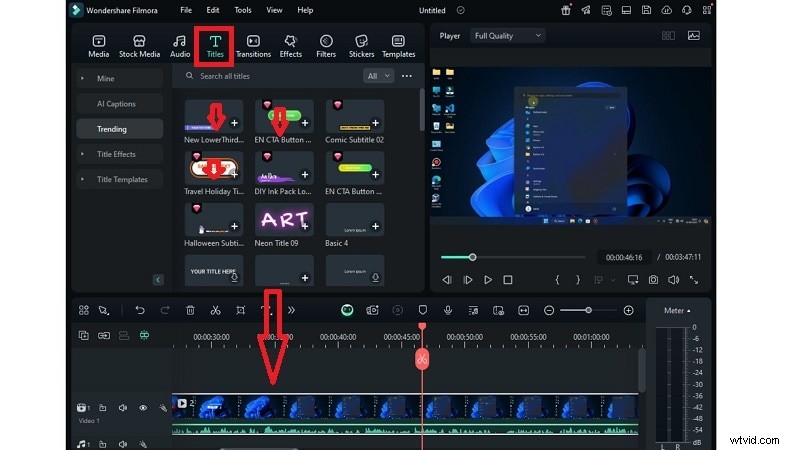Download the YOUR TITLE HERE template

click(x=234, y=278)
